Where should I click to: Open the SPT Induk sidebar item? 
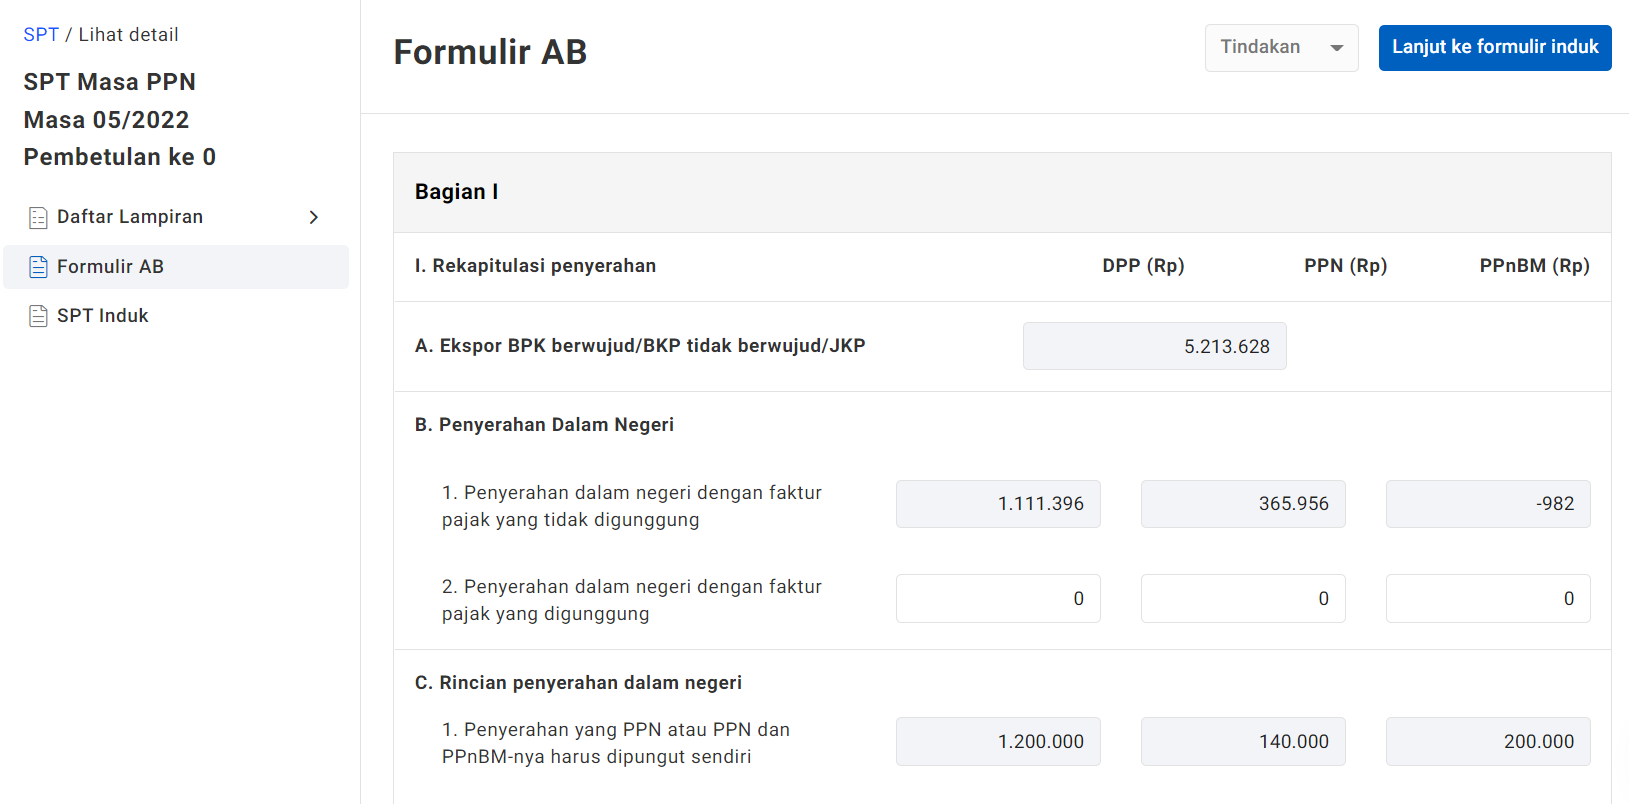click(x=103, y=316)
